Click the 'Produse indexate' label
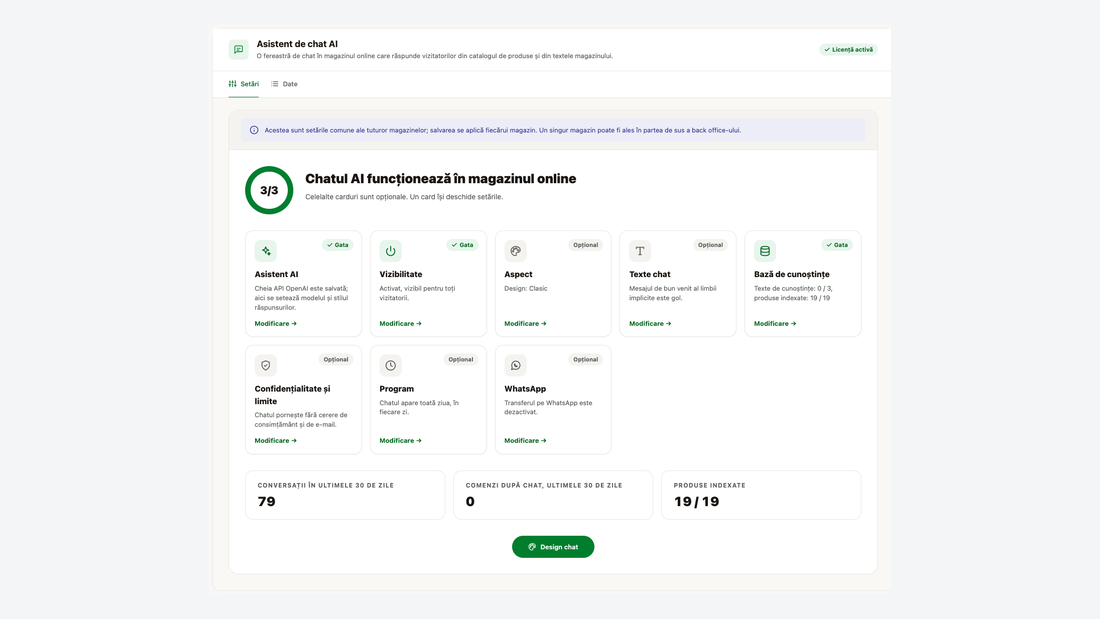Image resolution: width=1100 pixels, height=619 pixels. click(709, 485)
